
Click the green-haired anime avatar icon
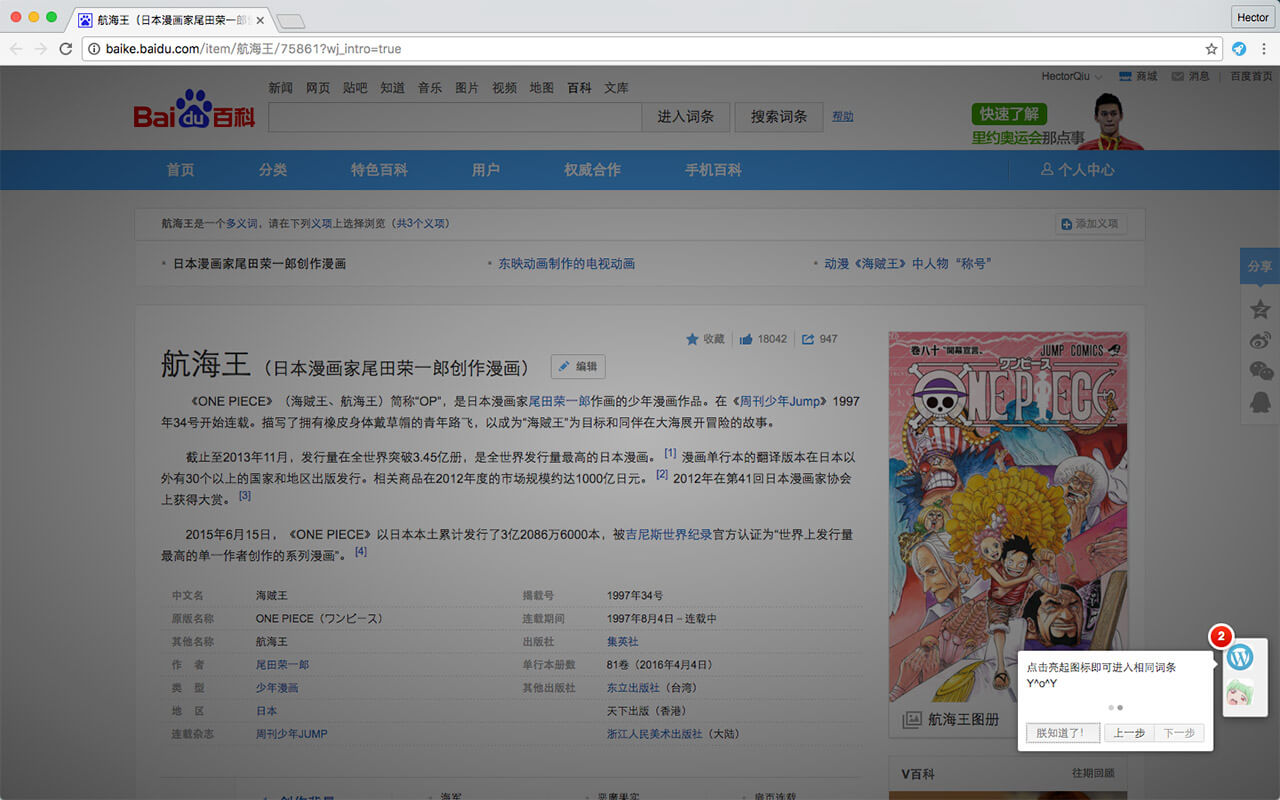(1240, 692)
